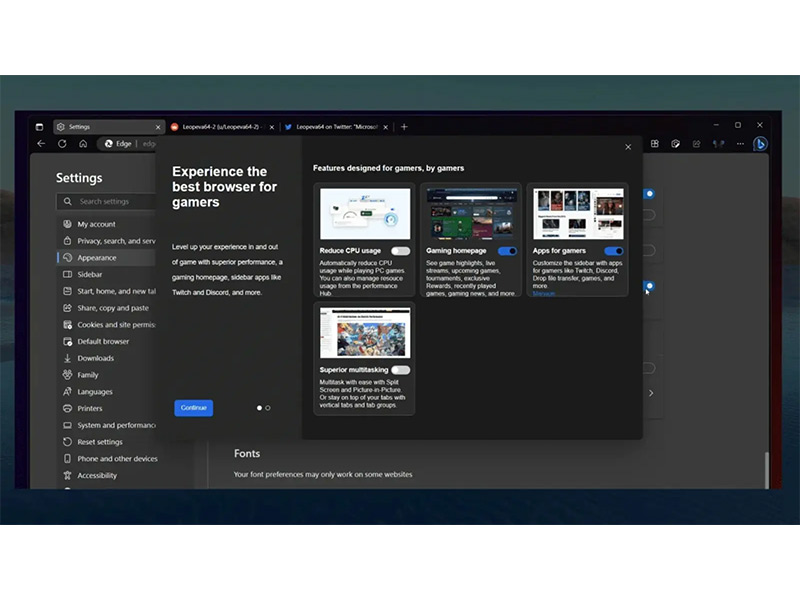Click the settings page vertical scrollbar
The width and height of the screenshot is (800, 600).
[x=766, y=470]
